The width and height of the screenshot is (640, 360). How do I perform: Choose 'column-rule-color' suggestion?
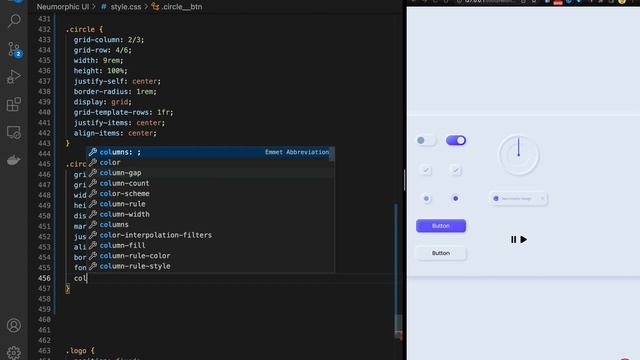[210, 256]
